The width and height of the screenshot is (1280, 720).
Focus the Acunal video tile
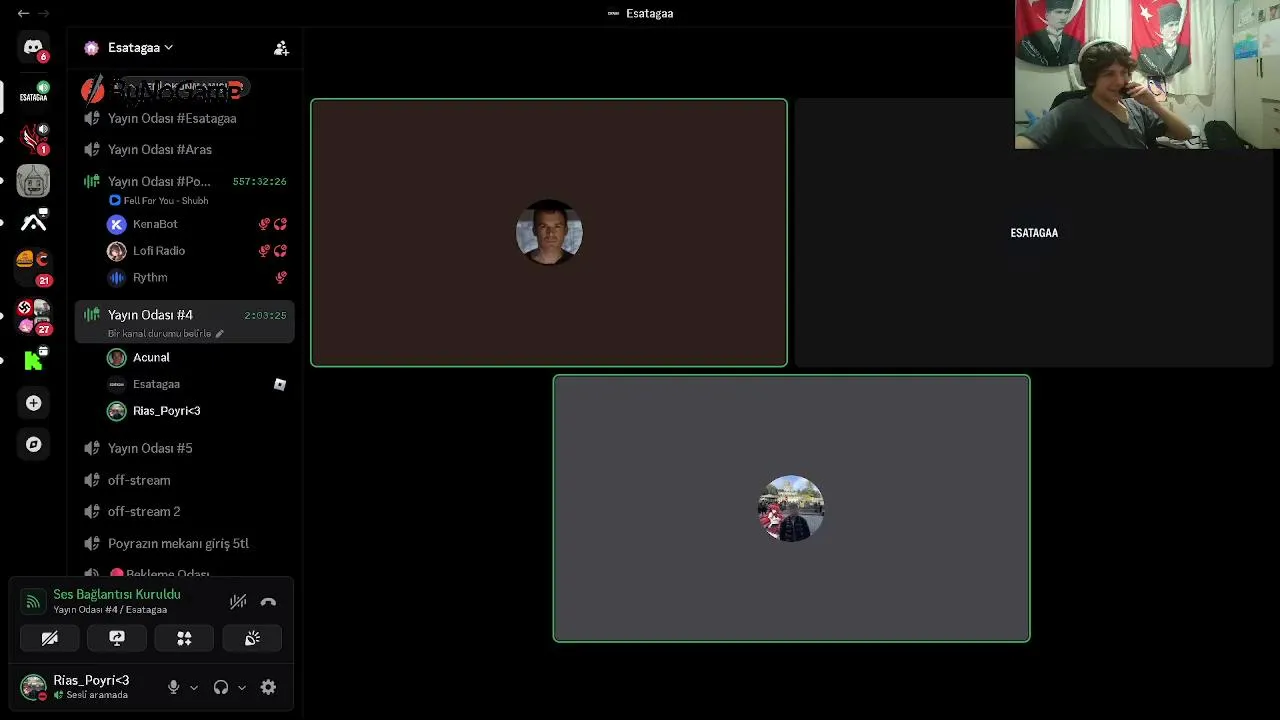tap(549, 233)
